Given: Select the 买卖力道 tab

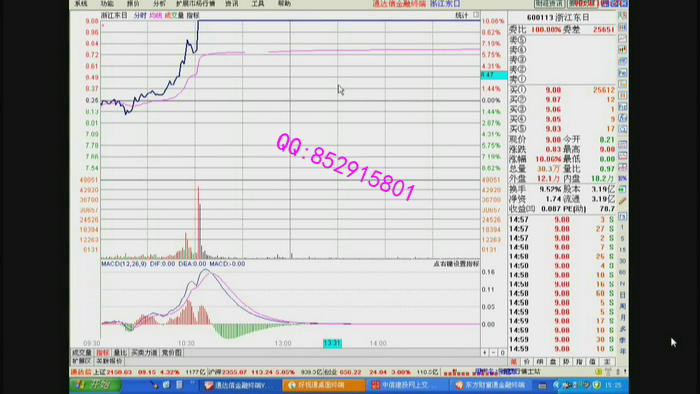Looking at the screenshot, I should coord(144,353).
